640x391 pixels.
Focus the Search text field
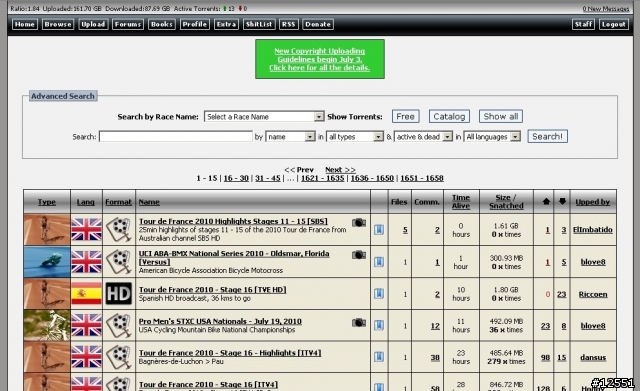coord(176,136)
